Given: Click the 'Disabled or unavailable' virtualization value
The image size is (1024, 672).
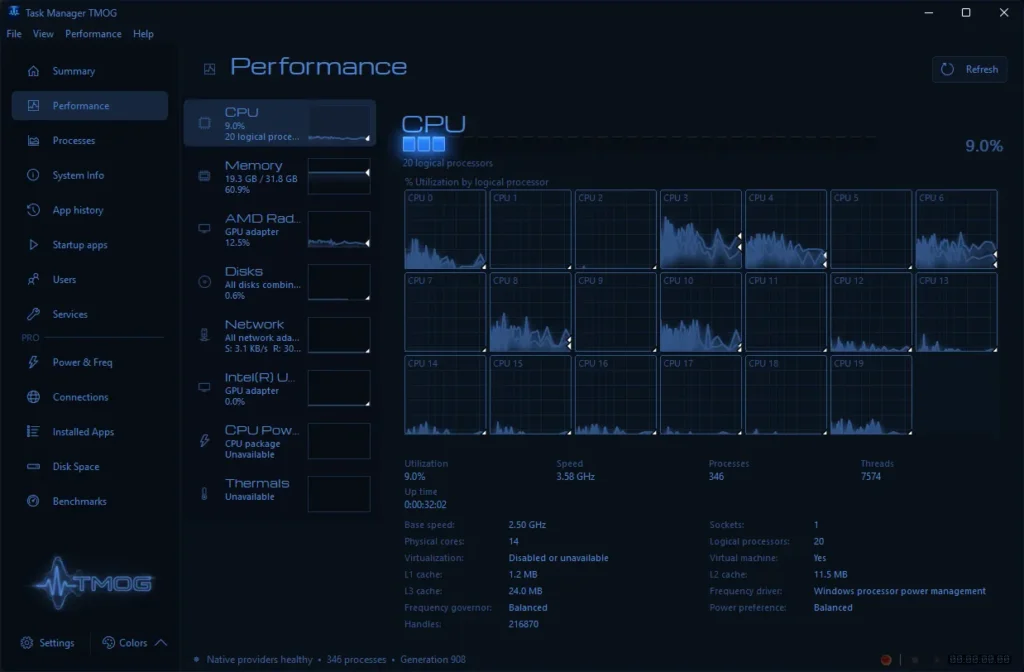Looking at the screenshot, I should (558, 558).
